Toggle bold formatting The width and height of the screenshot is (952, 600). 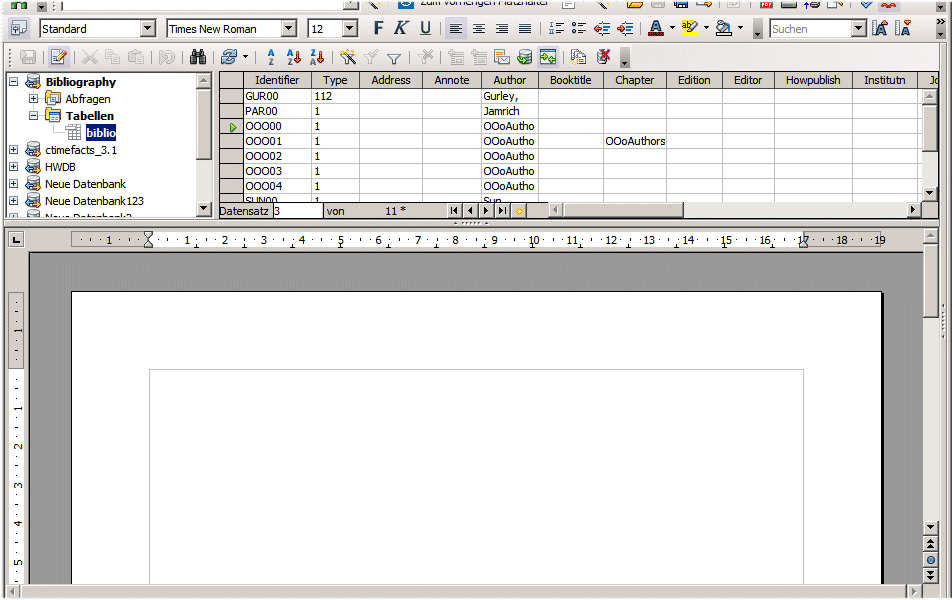click(x=379, y=29)
